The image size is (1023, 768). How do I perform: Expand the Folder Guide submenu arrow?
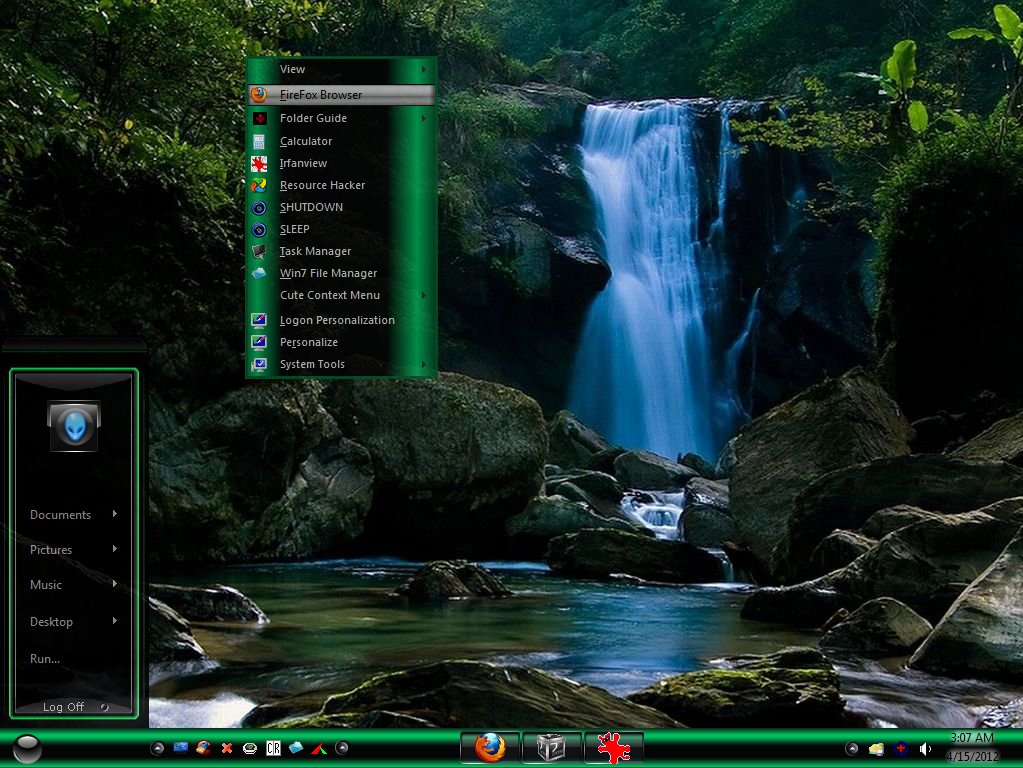click(x=424, y=118)
